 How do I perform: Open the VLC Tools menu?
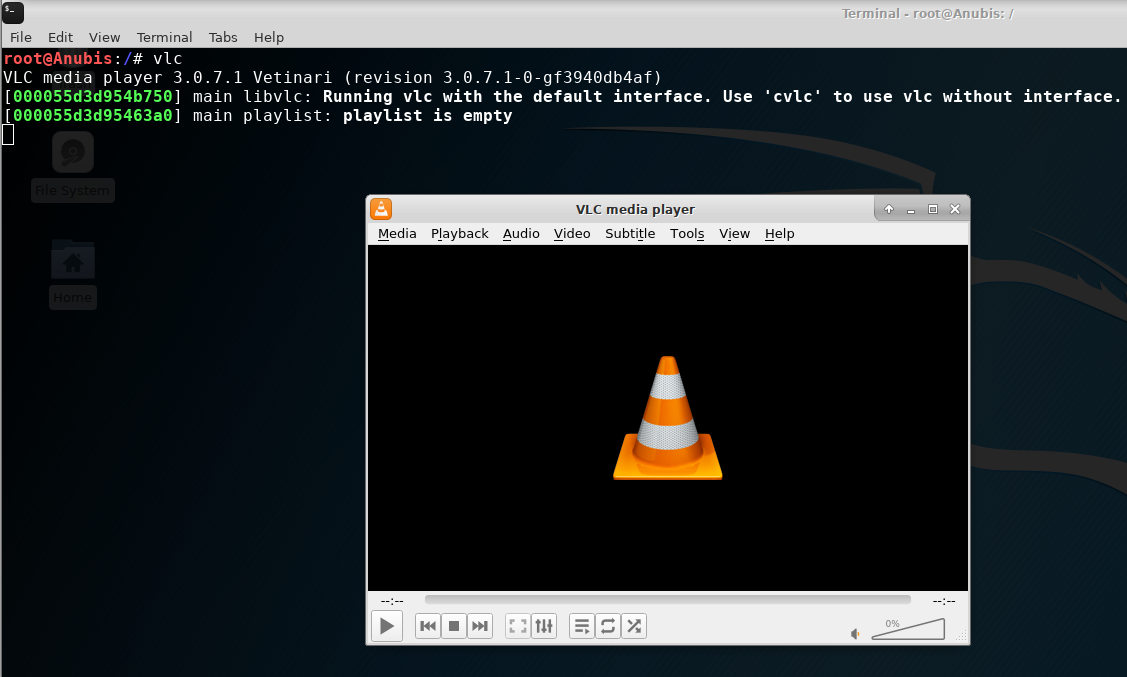(687, 234)
